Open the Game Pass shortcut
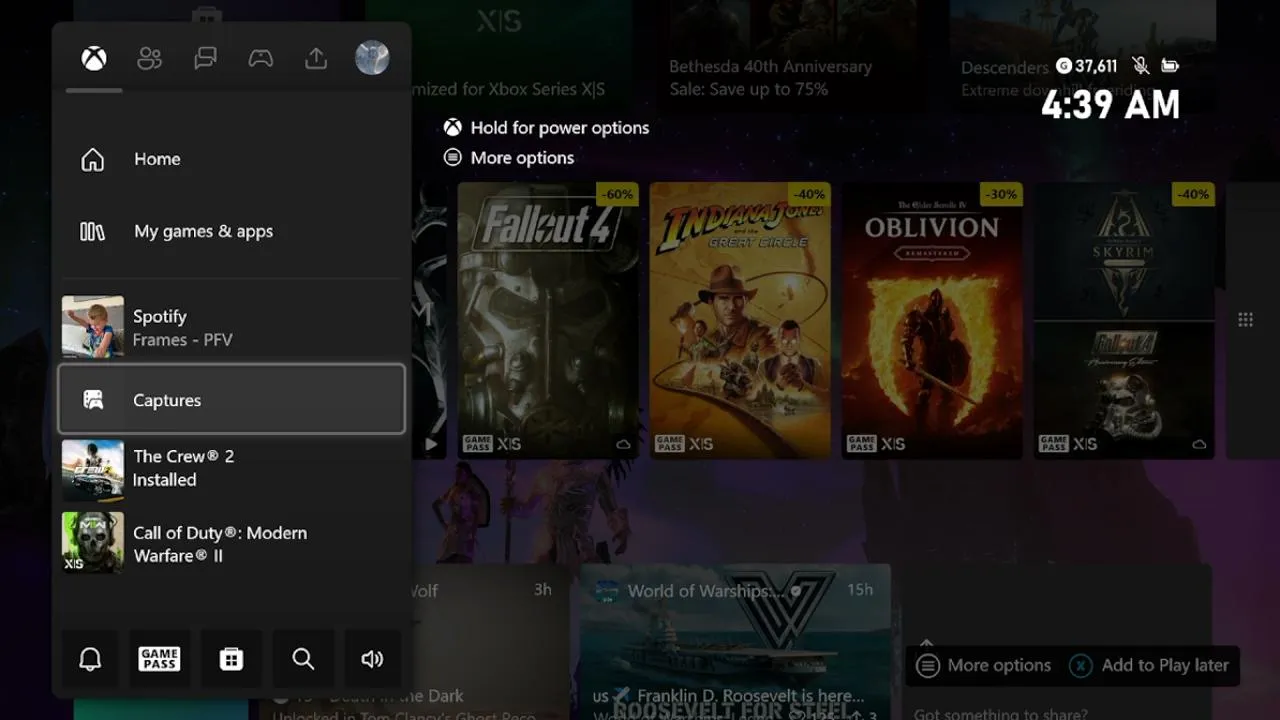This screenshot has height=720, width=1280. (x=160, y=659)
